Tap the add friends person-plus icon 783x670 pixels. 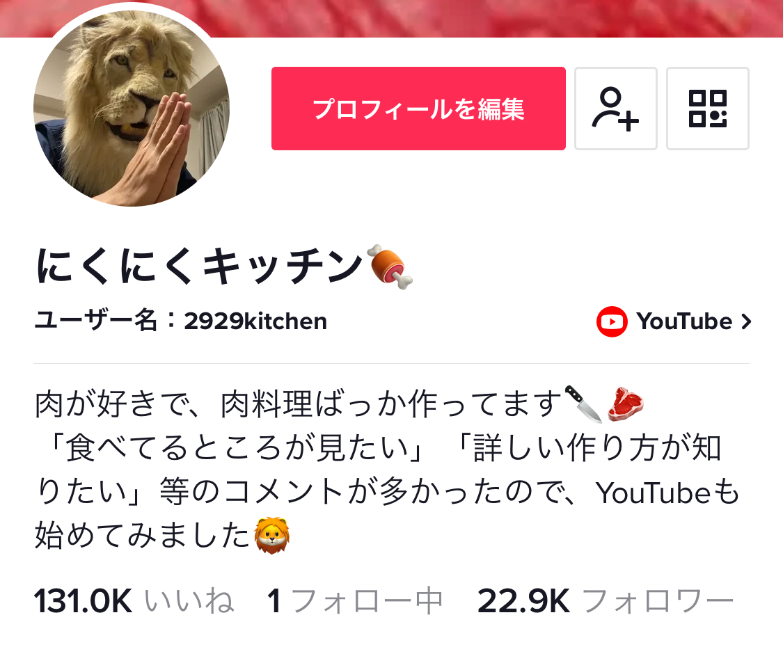pos(616,108)
